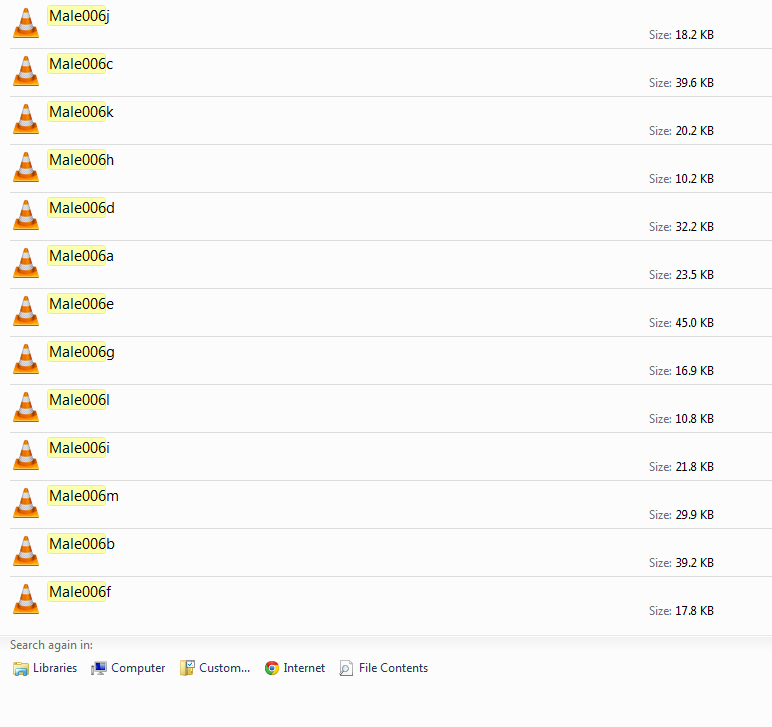
Task: Click the size value 23.5 KB
Action: click(x=694, y=275)
